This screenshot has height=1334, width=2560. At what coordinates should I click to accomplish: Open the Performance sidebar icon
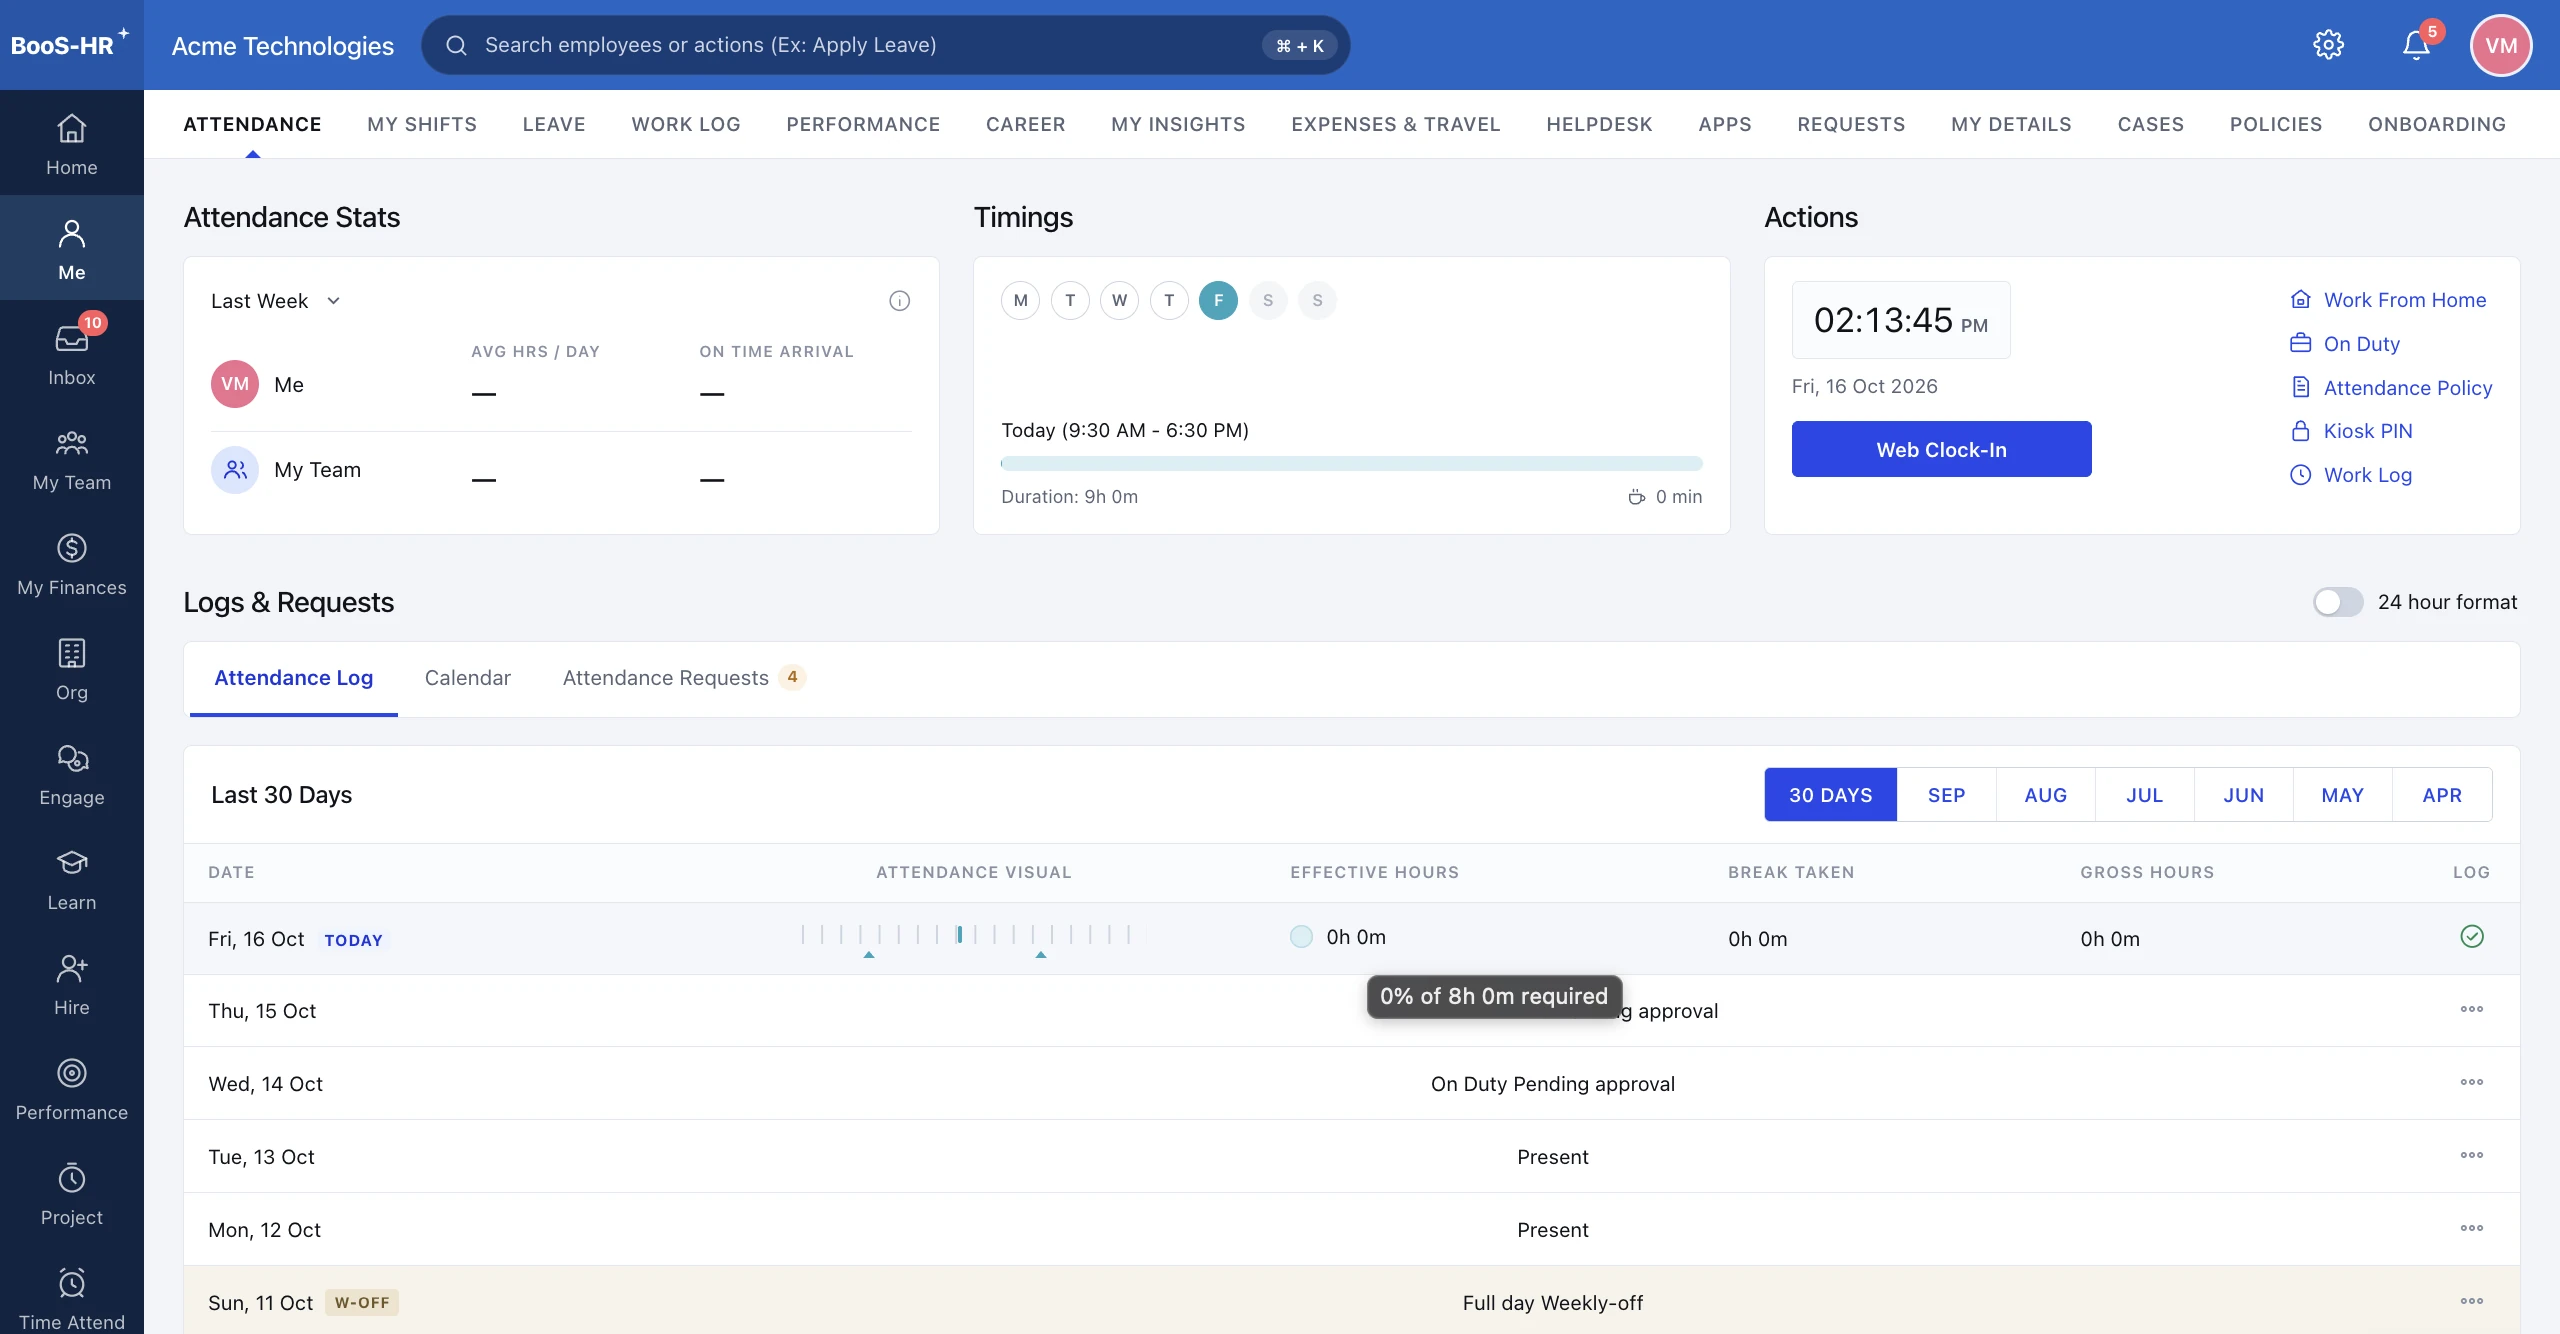tap(71, 1089)
